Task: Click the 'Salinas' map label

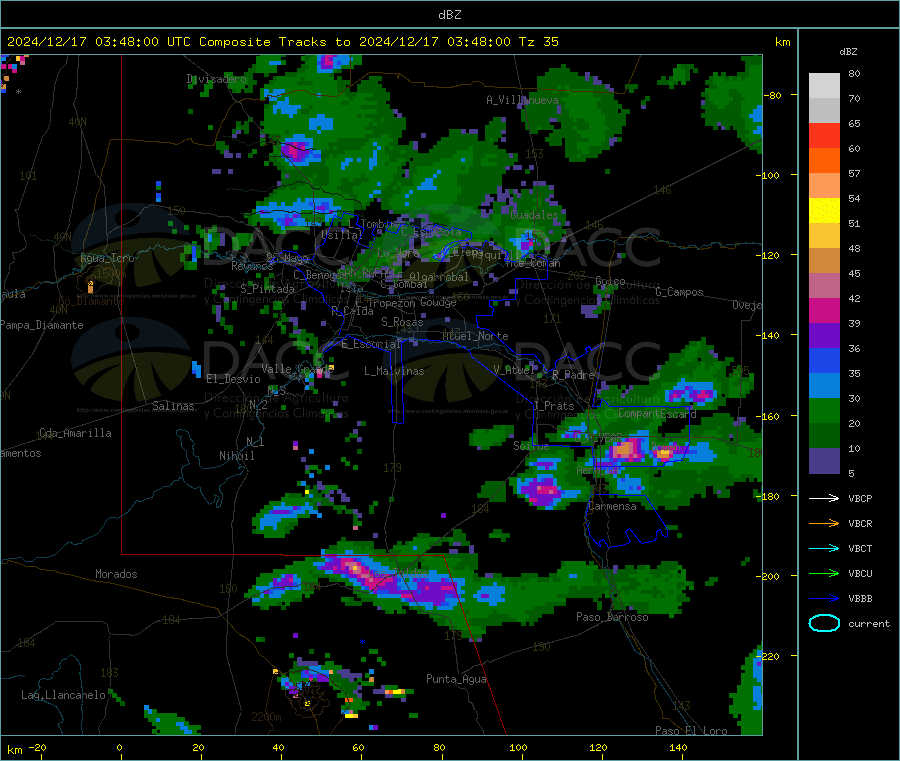Action: tap(173, 406)
